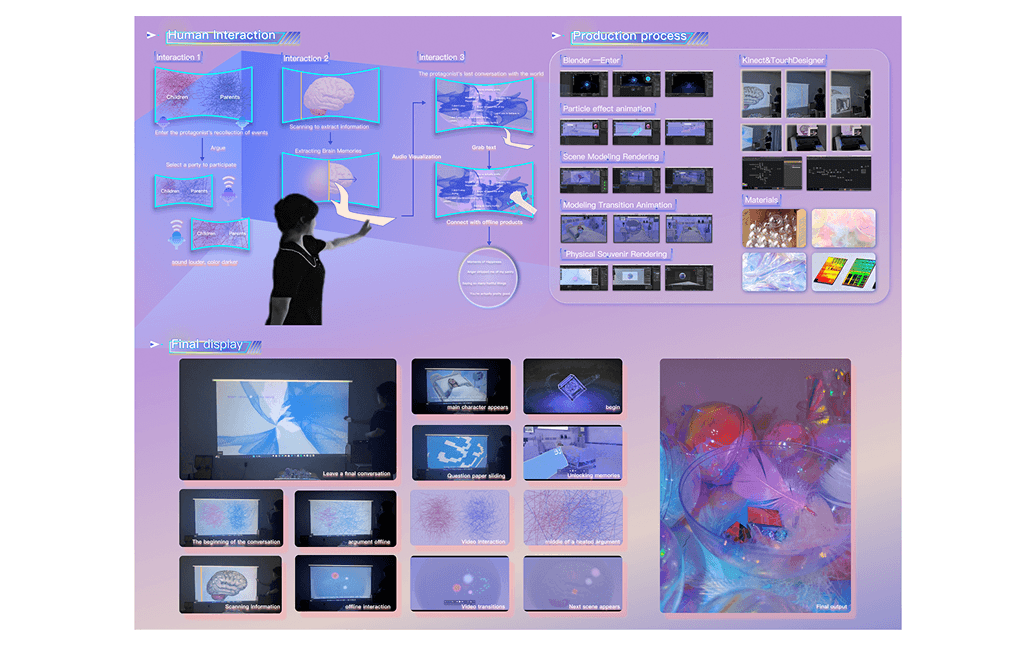Click the pastel pink material swatch under Materials
Image resolution: width=1035 pixels, height=646 pixels.
[844, 228]
